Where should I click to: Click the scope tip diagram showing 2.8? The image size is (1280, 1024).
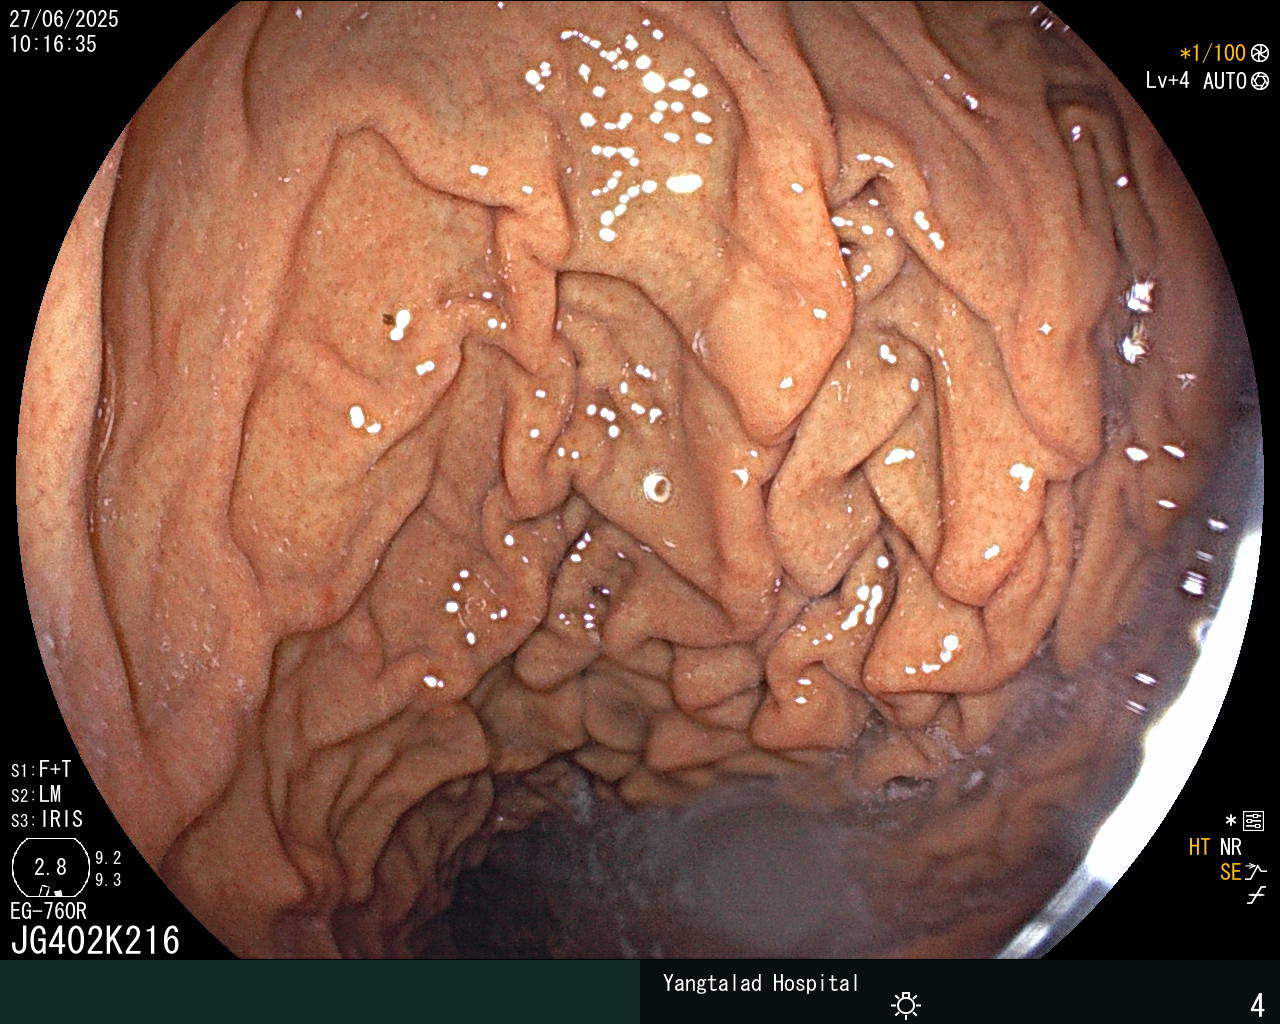(x=50, y=867)
